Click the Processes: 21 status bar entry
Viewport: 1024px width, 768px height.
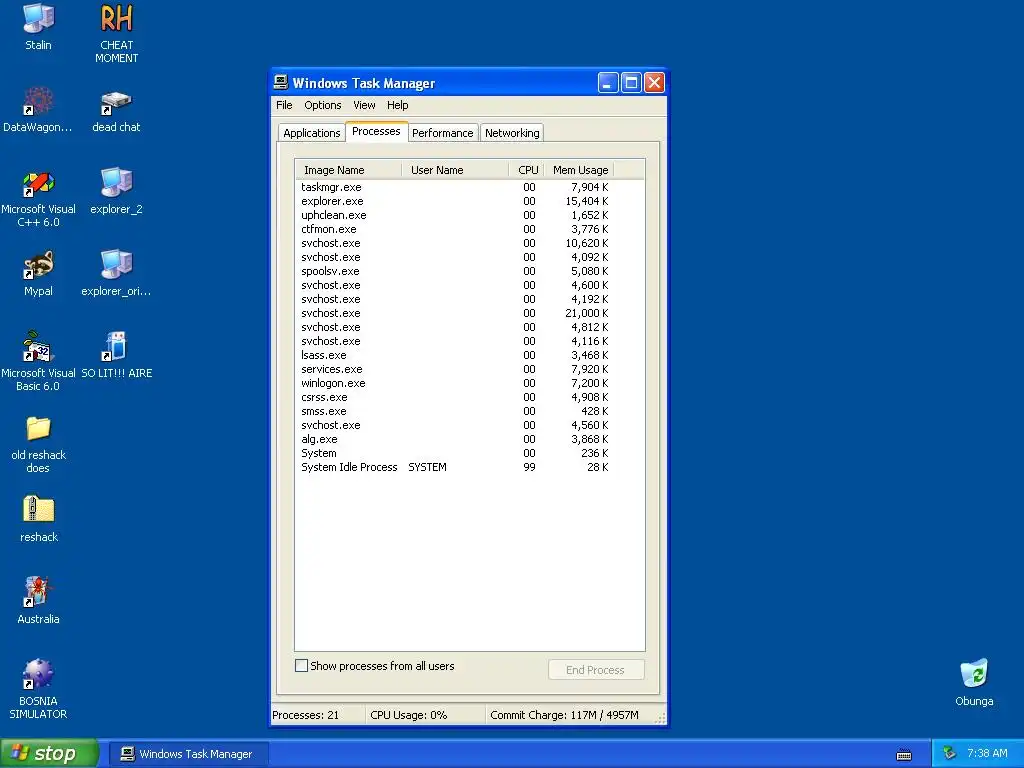[x=317, y=715]
